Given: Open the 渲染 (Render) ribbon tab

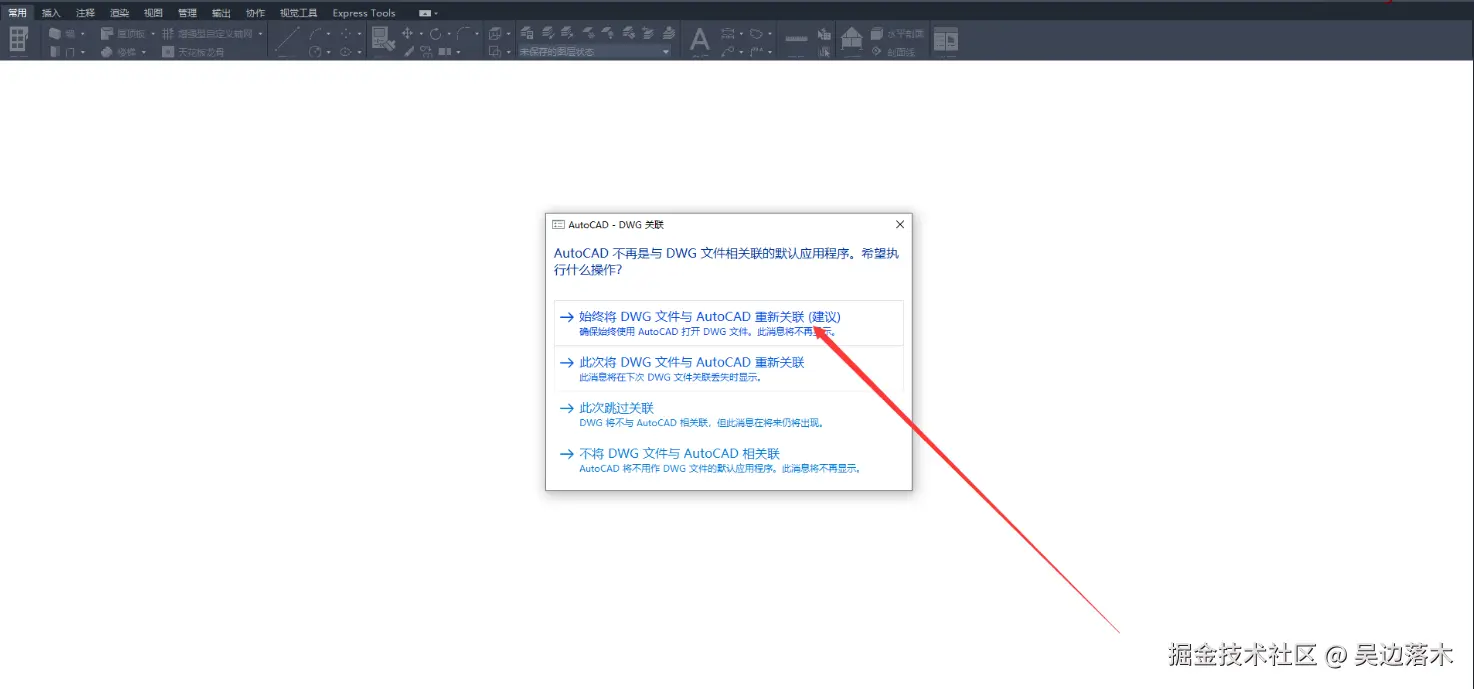Looking at the screenshot, I should pyautogui.click(x=119, y=13).
